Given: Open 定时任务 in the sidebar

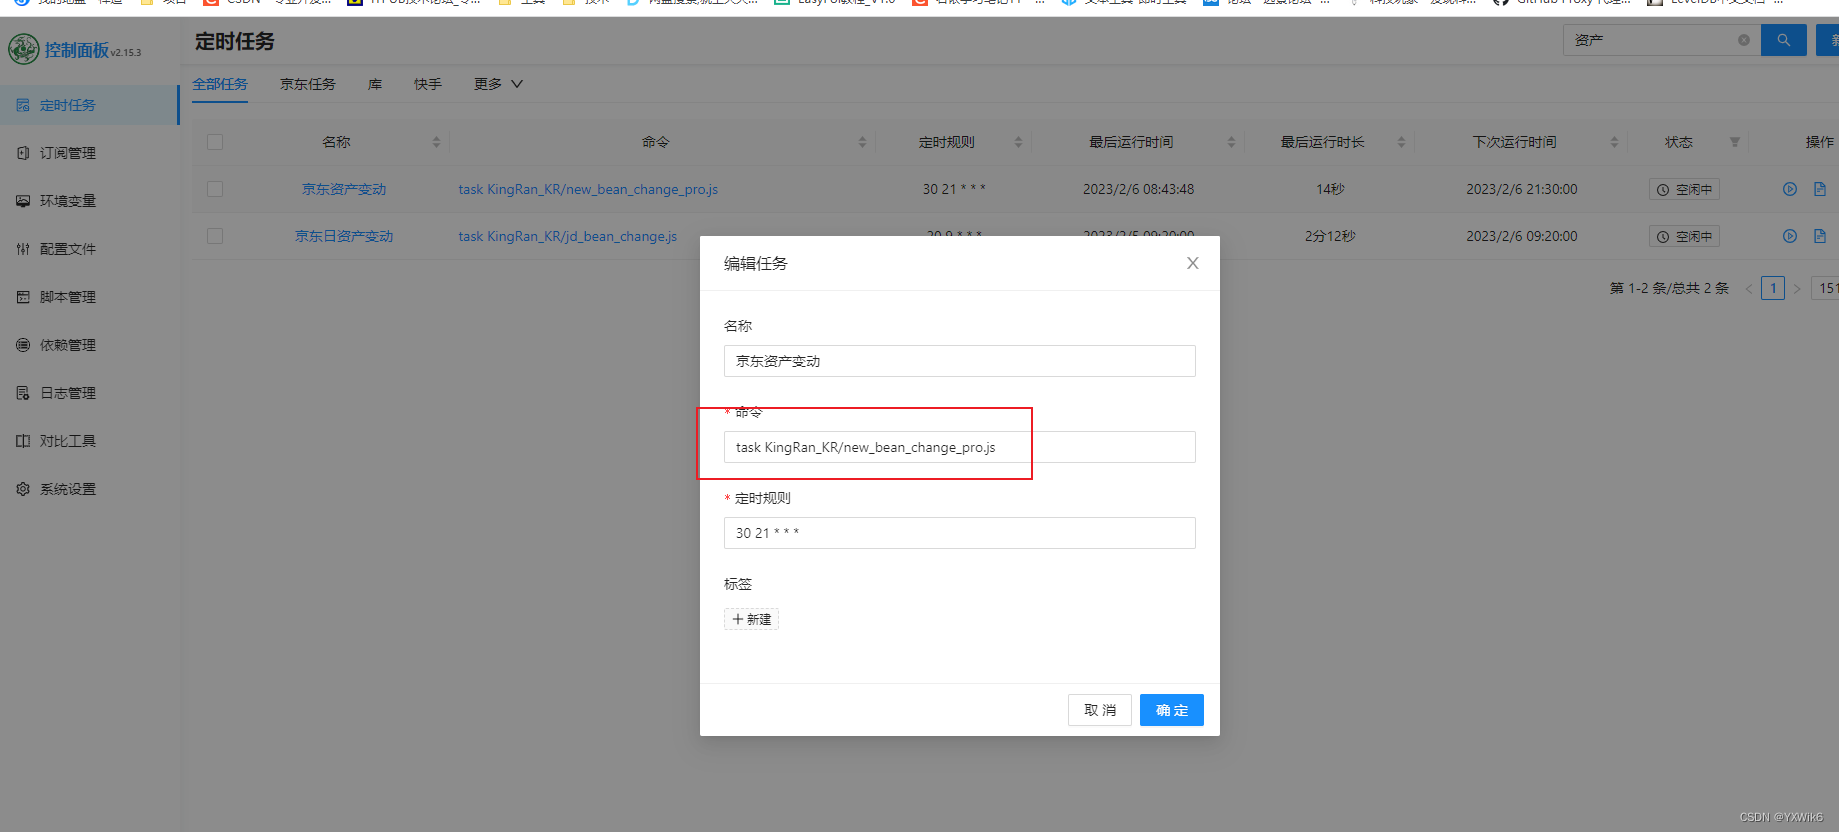Looking at the screenshot, I should (x=90, y=105).
